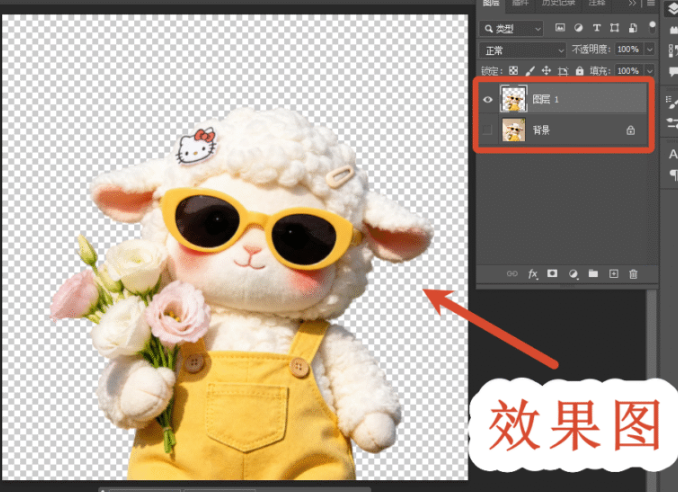Click the 图层 1 layer thumbnail
The image size is (678, 492).
(513, 99)
